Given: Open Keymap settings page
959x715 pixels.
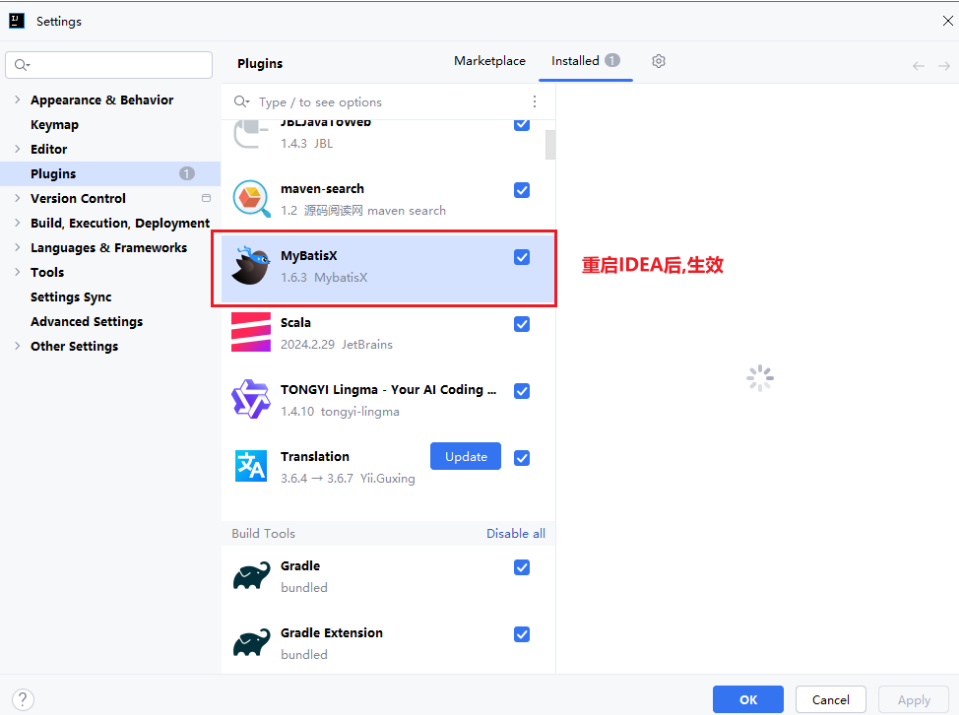Looking at the screenshot, I should (x=54, y=125).
